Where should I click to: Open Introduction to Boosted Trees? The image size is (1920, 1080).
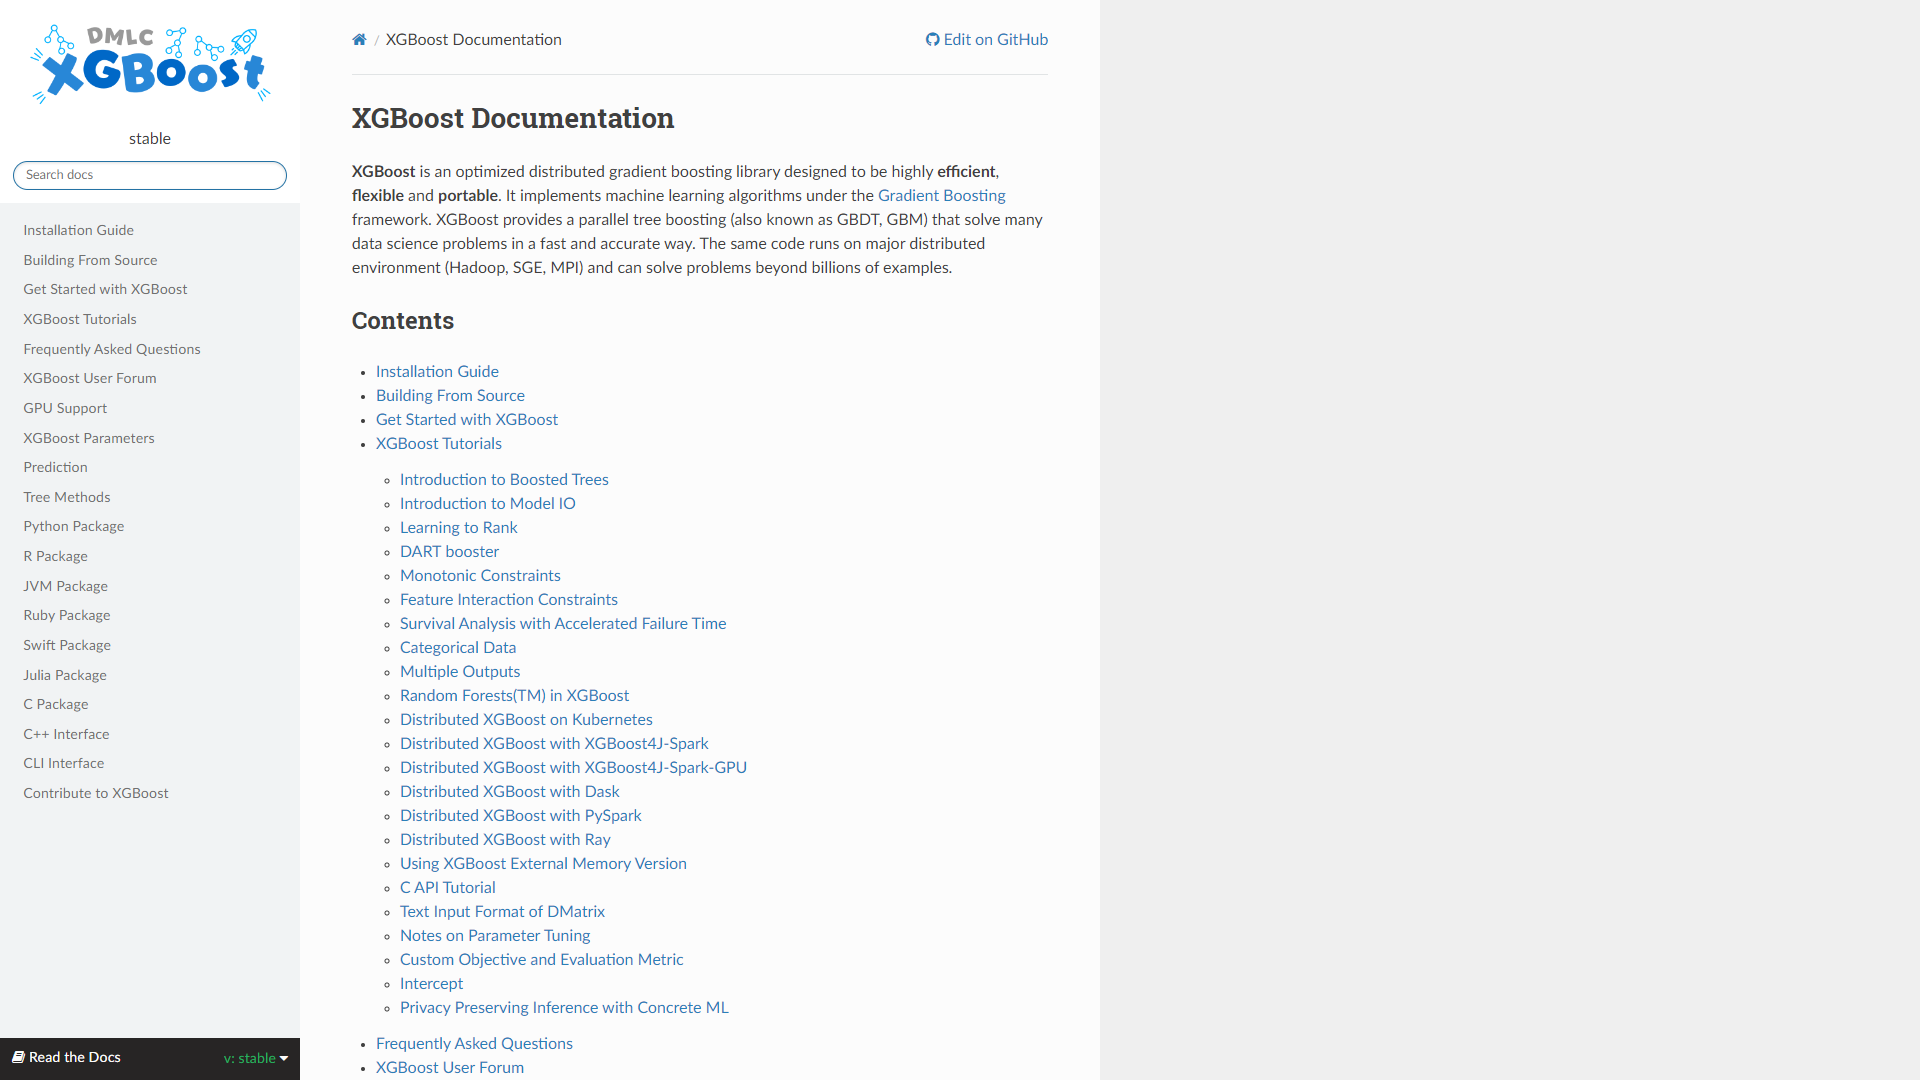coord(504,480)
